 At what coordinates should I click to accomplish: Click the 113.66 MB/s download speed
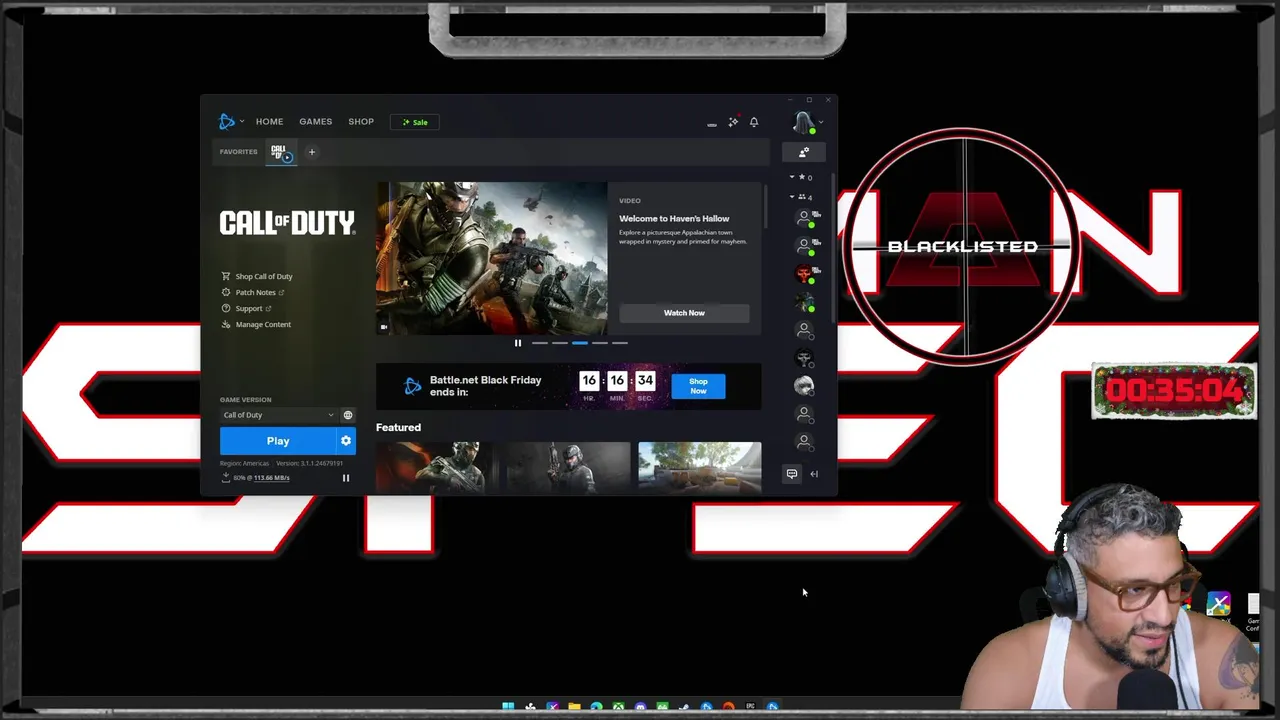[x=271, y=478]
